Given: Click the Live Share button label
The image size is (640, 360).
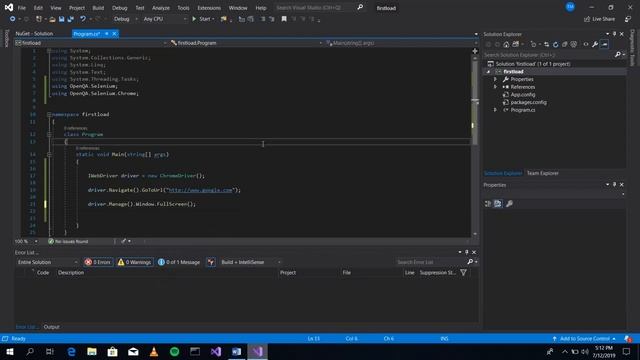Looking at the screenshot, I should tap(603, 19).
